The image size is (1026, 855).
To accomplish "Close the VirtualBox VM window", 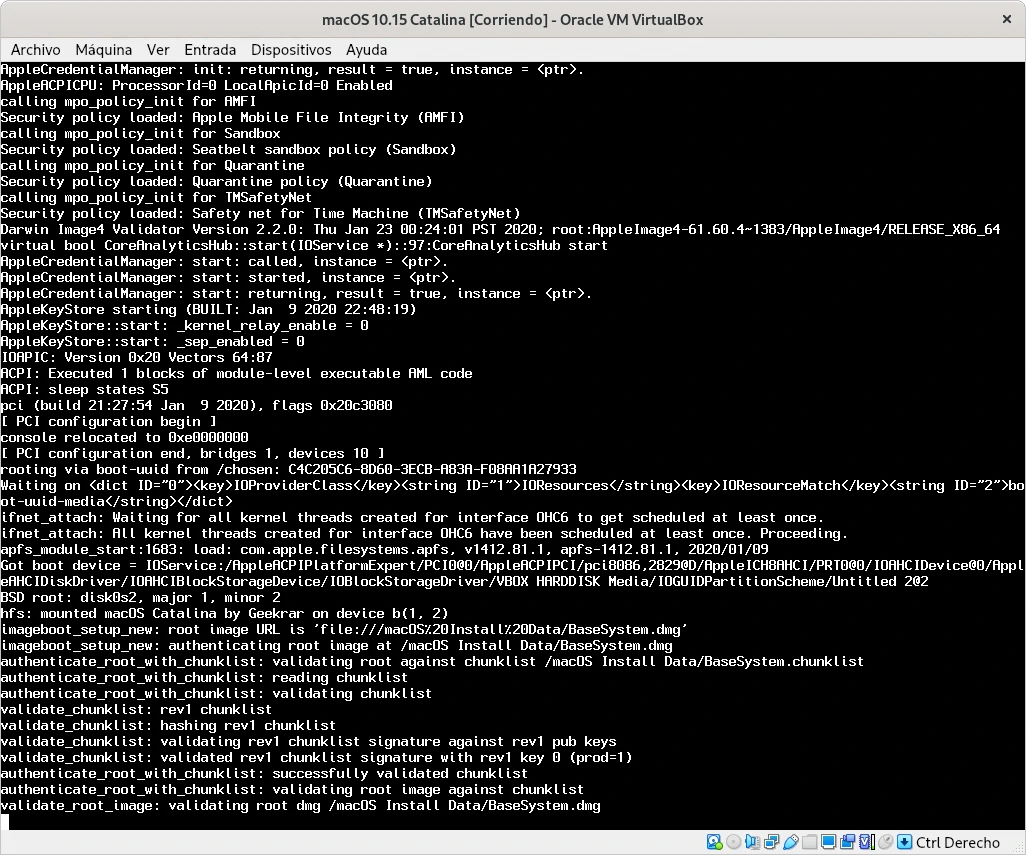I will [x=1004, y=19].
